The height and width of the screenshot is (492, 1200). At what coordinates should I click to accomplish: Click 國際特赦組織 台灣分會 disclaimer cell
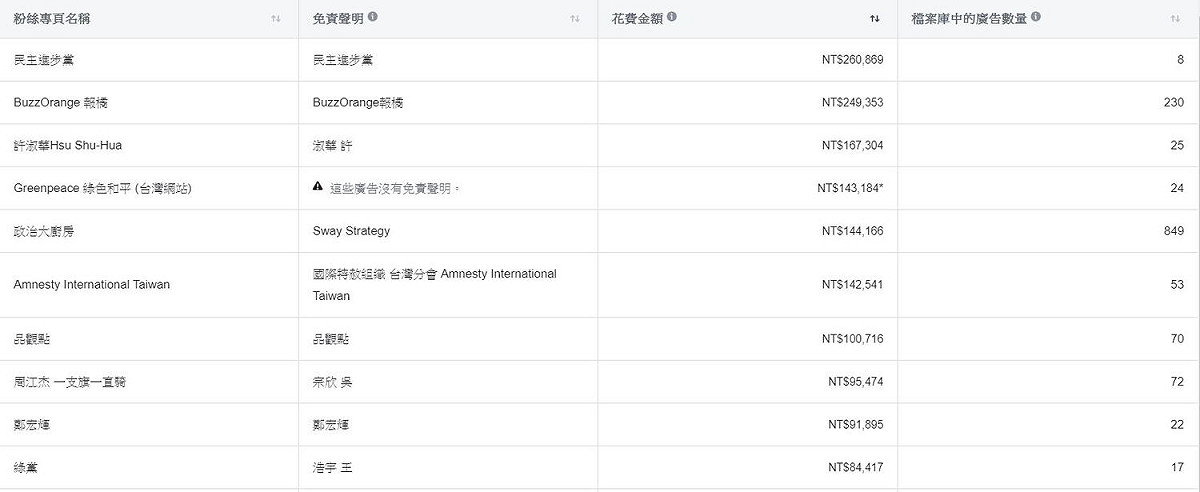tap(435, 285)
